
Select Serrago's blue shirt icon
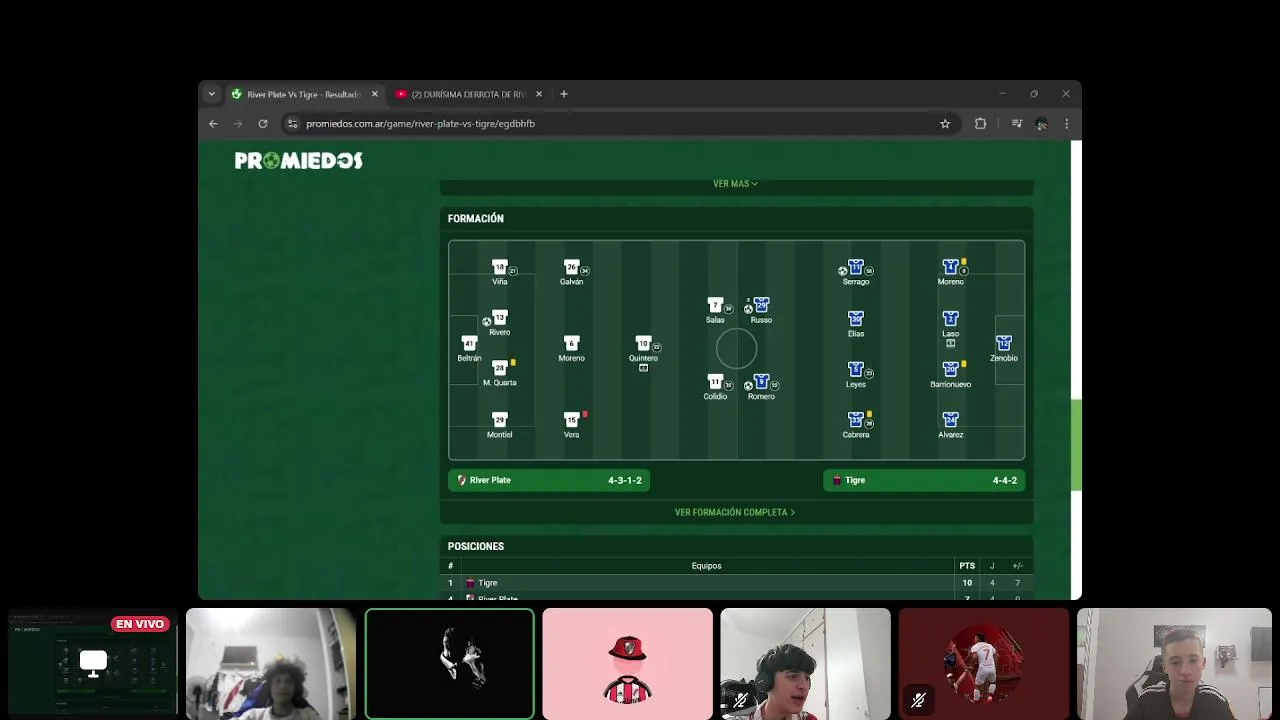pyautogui.click(x=855, y=267)
